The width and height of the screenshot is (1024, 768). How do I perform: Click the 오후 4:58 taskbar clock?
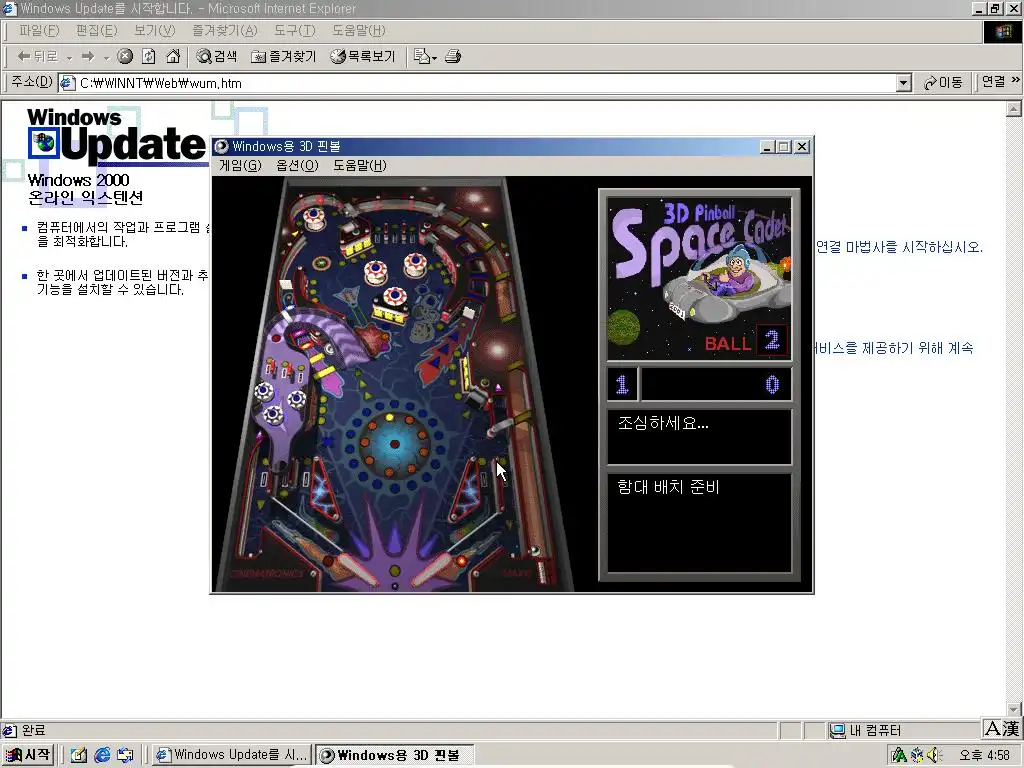985,755
